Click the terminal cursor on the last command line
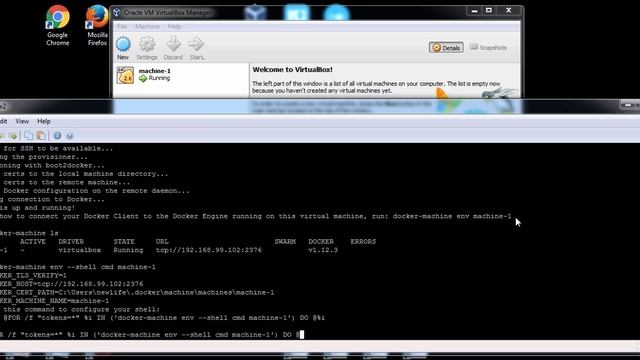 (x=302, y=335)
